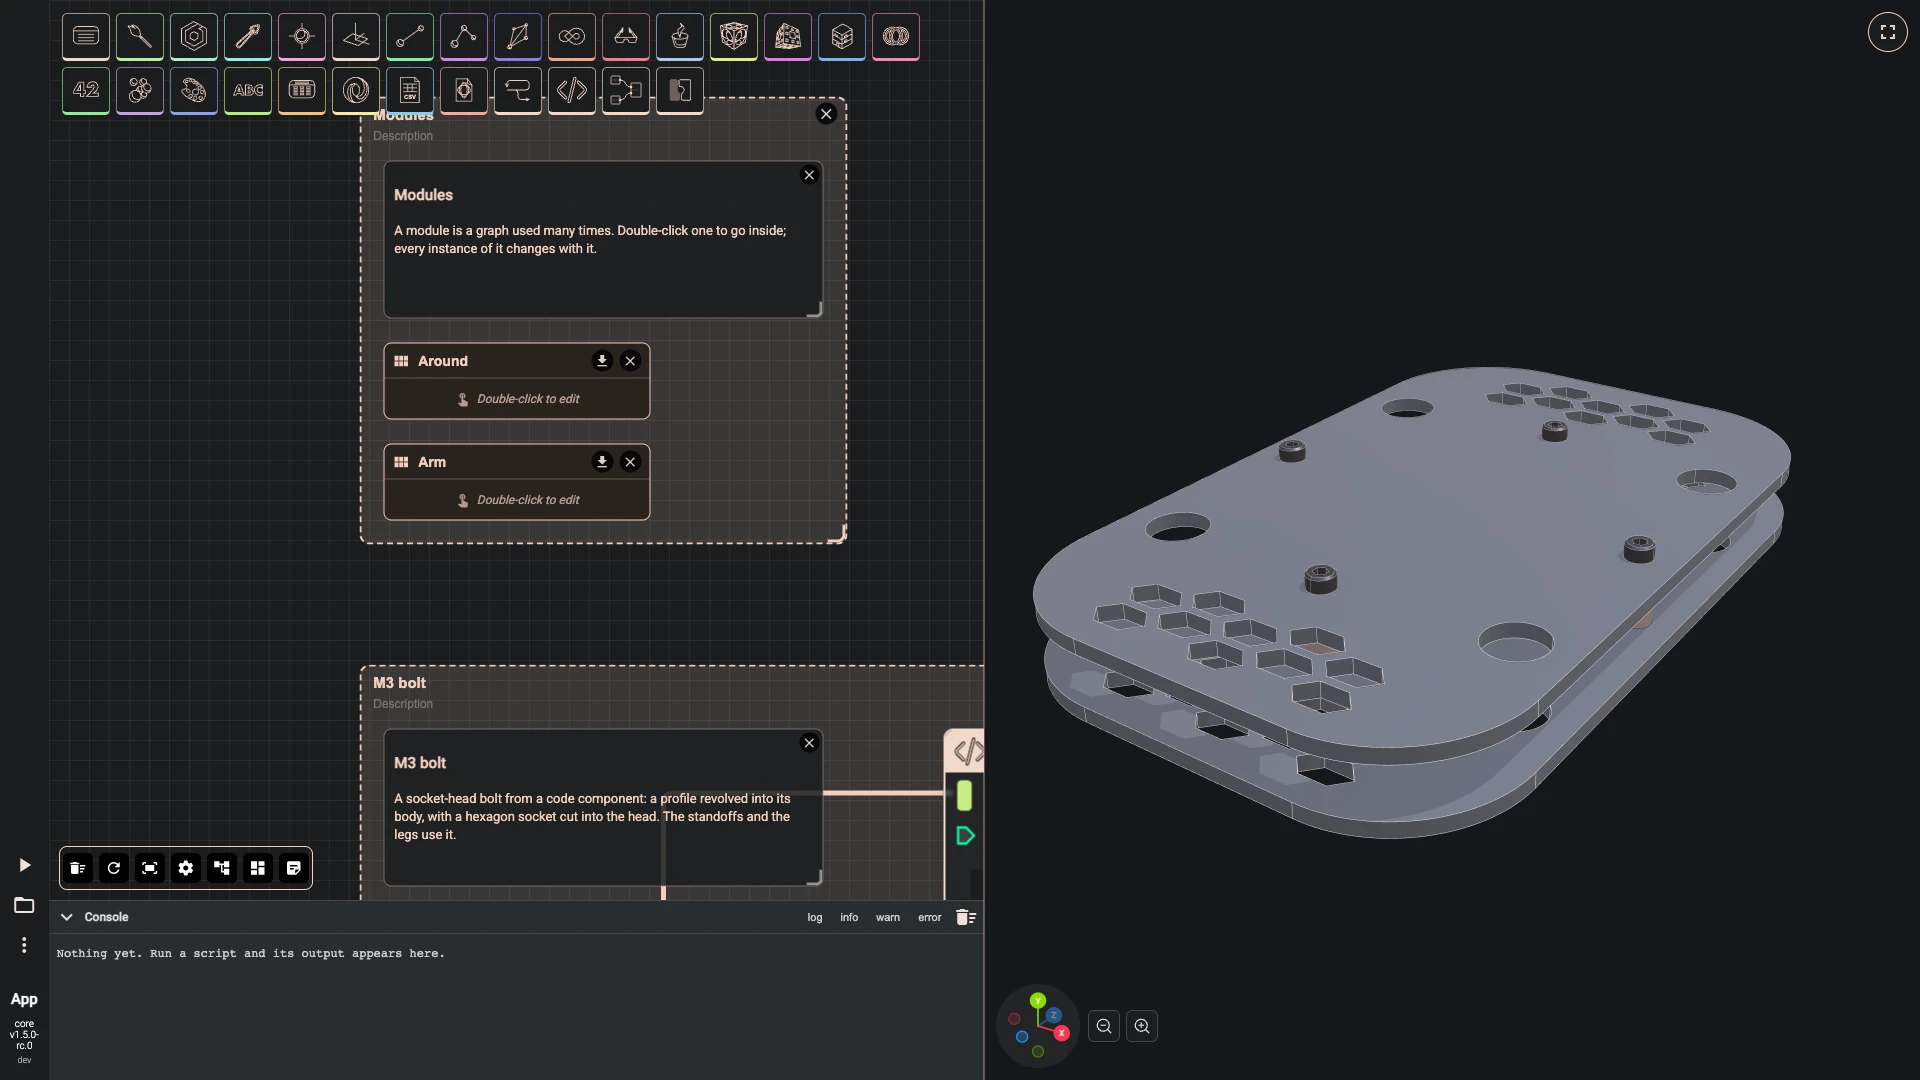Download the Around module
The image size is (1920, 1080).
pyautogui.click(x=602, y=361)
